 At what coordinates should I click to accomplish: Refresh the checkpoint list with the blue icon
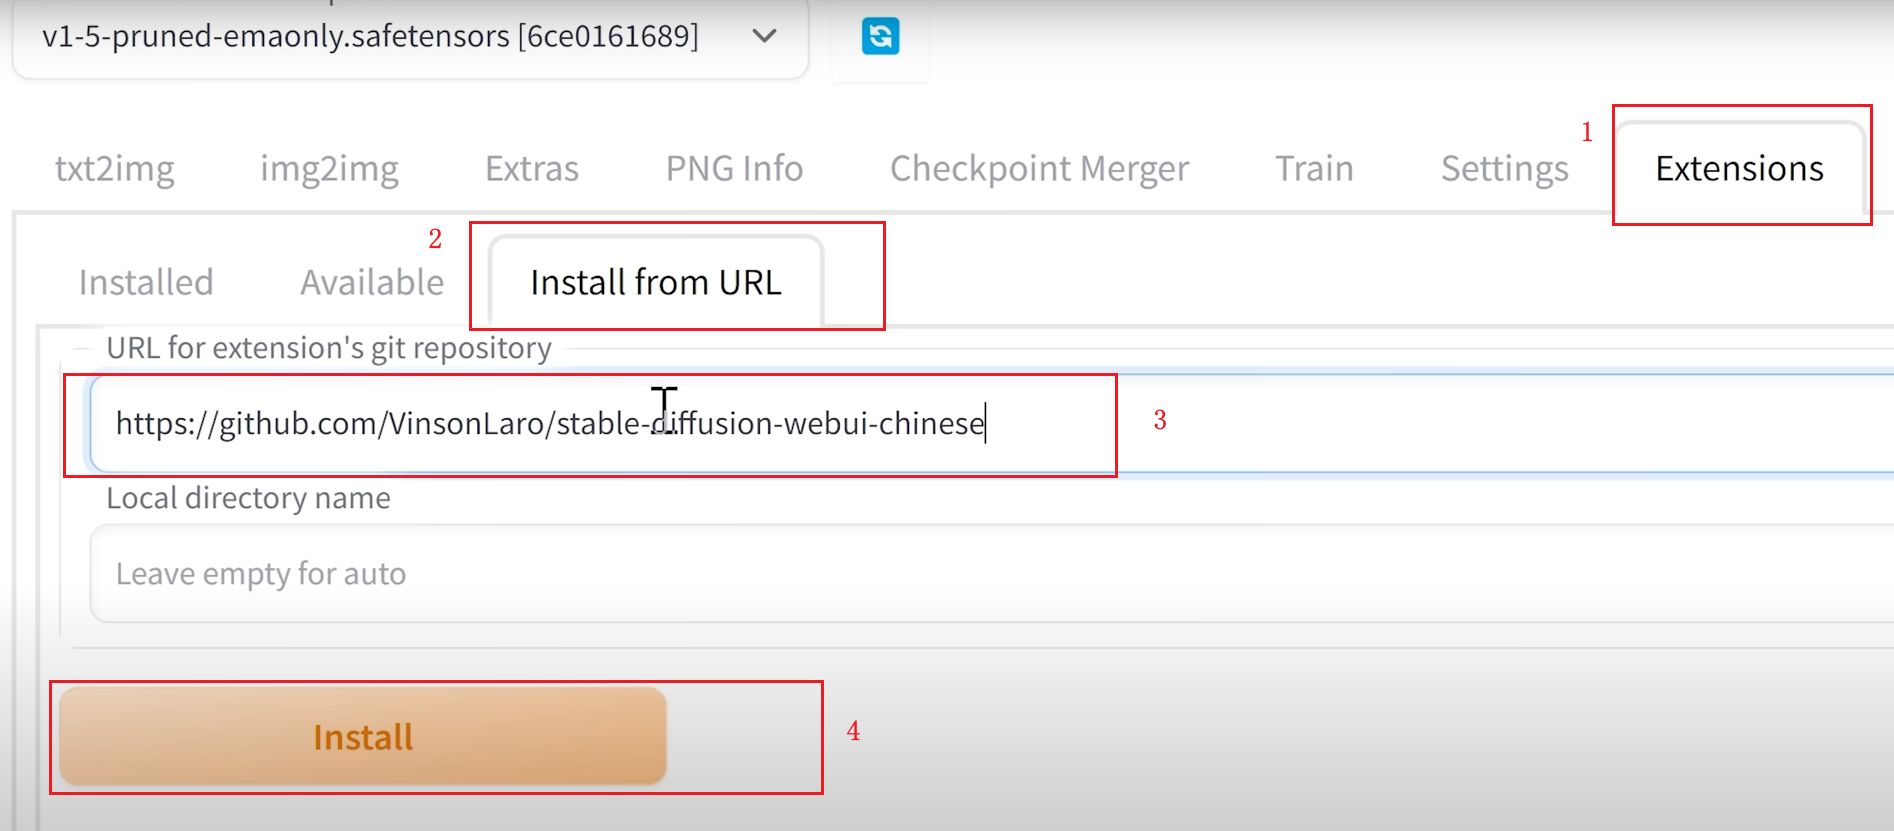(880, 37)
